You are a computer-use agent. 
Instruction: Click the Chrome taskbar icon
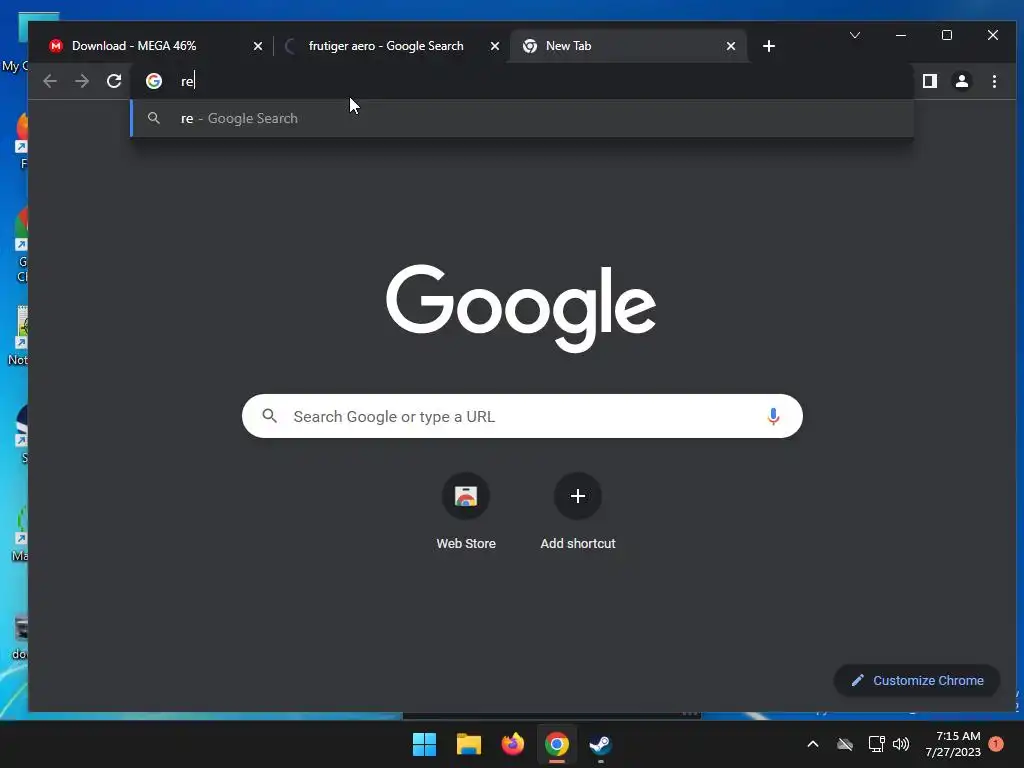click(557, 744)
